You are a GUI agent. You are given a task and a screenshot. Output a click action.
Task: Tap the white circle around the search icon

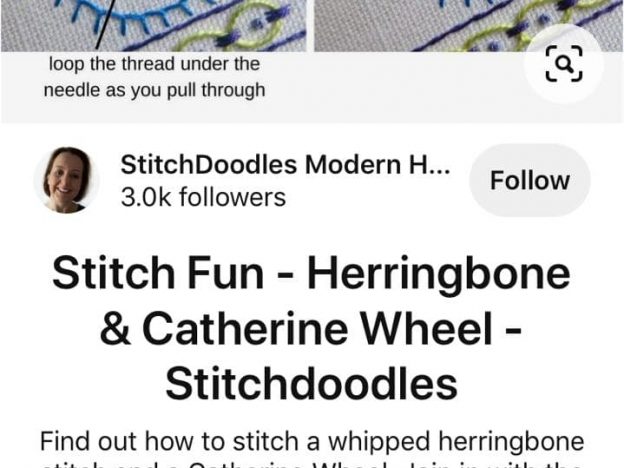[x=564, y=64]
